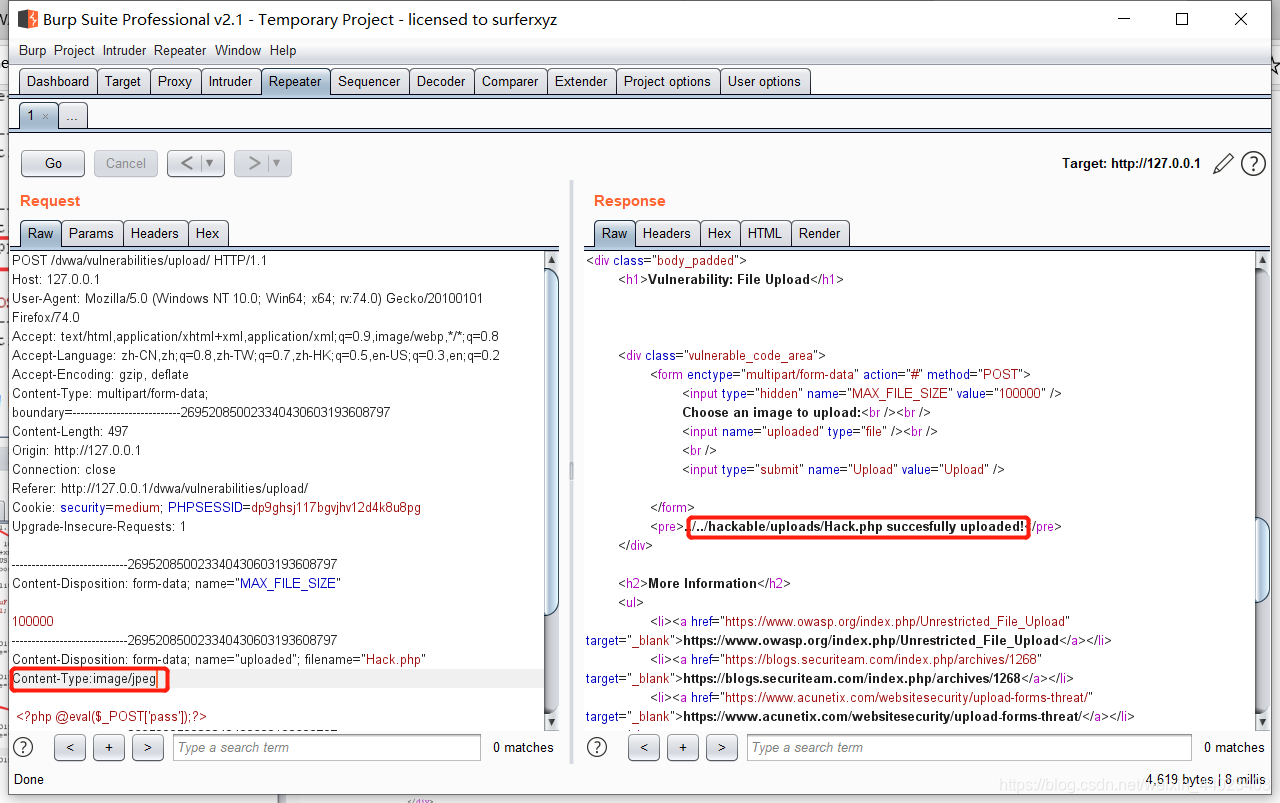Click the PHP eval payload line
This screenshot has height=803, width=1280.
click(112, 716)
